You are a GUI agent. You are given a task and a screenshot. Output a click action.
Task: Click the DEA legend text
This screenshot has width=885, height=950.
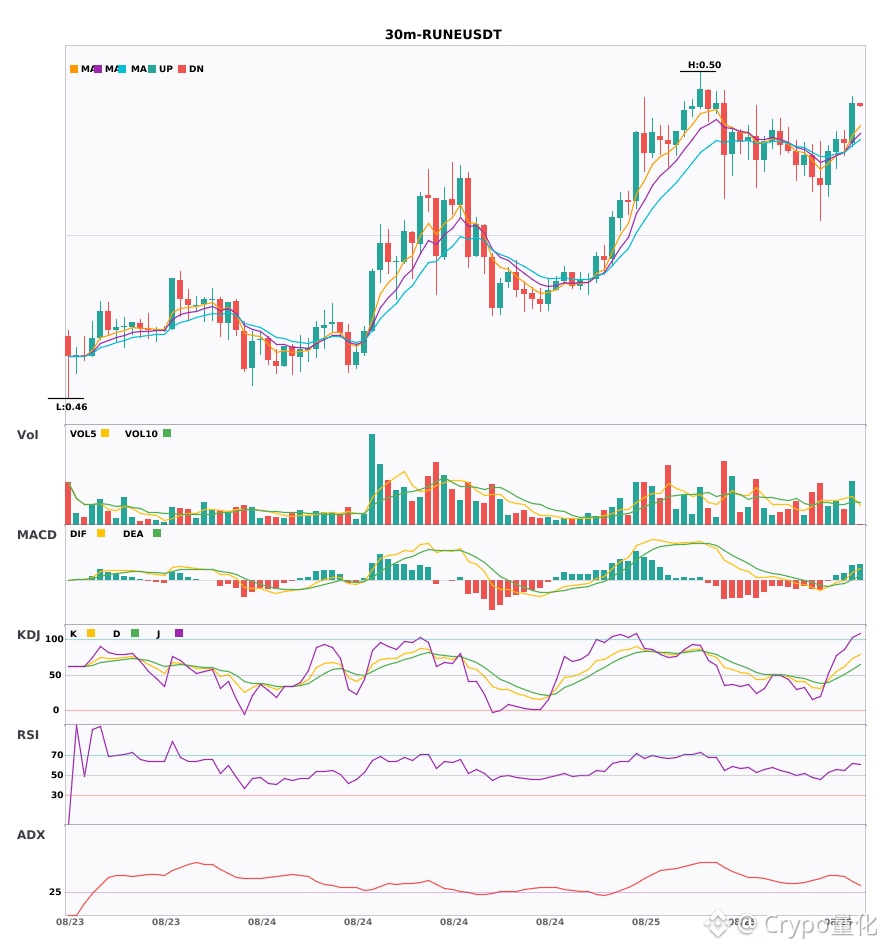[x=133, y=534]
